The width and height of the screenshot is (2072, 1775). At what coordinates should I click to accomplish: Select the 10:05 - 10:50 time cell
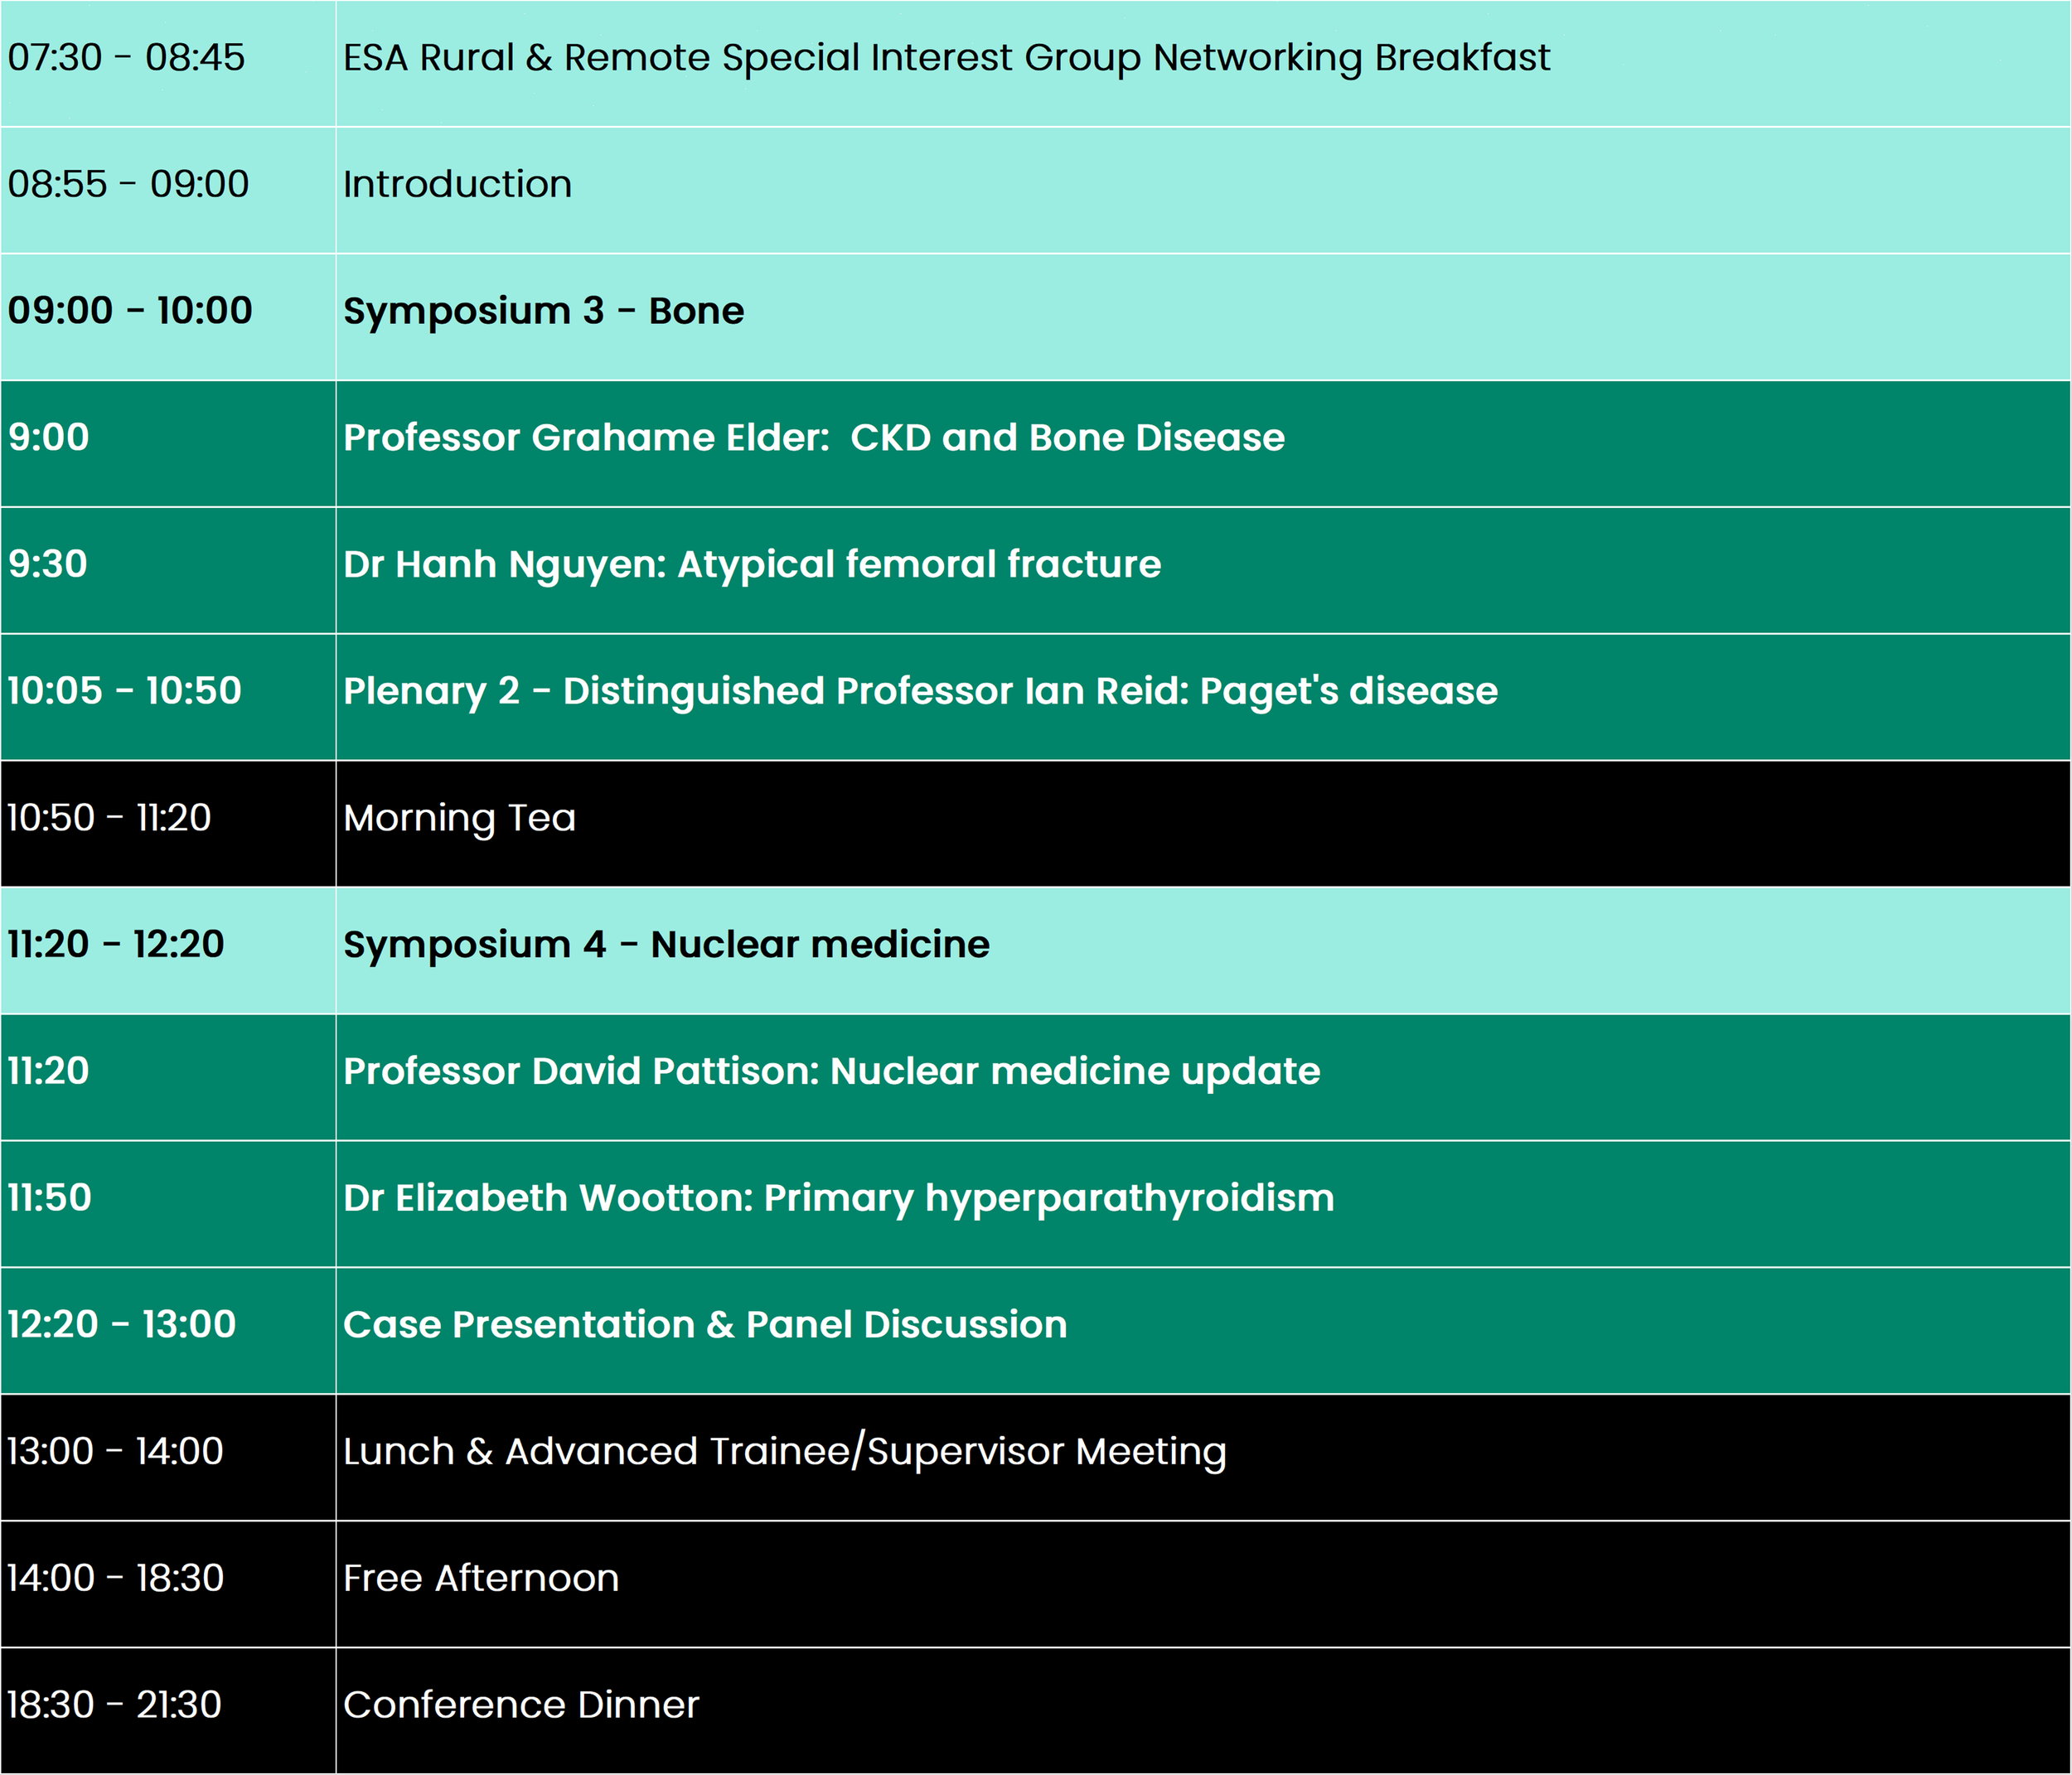click(125, 691)
